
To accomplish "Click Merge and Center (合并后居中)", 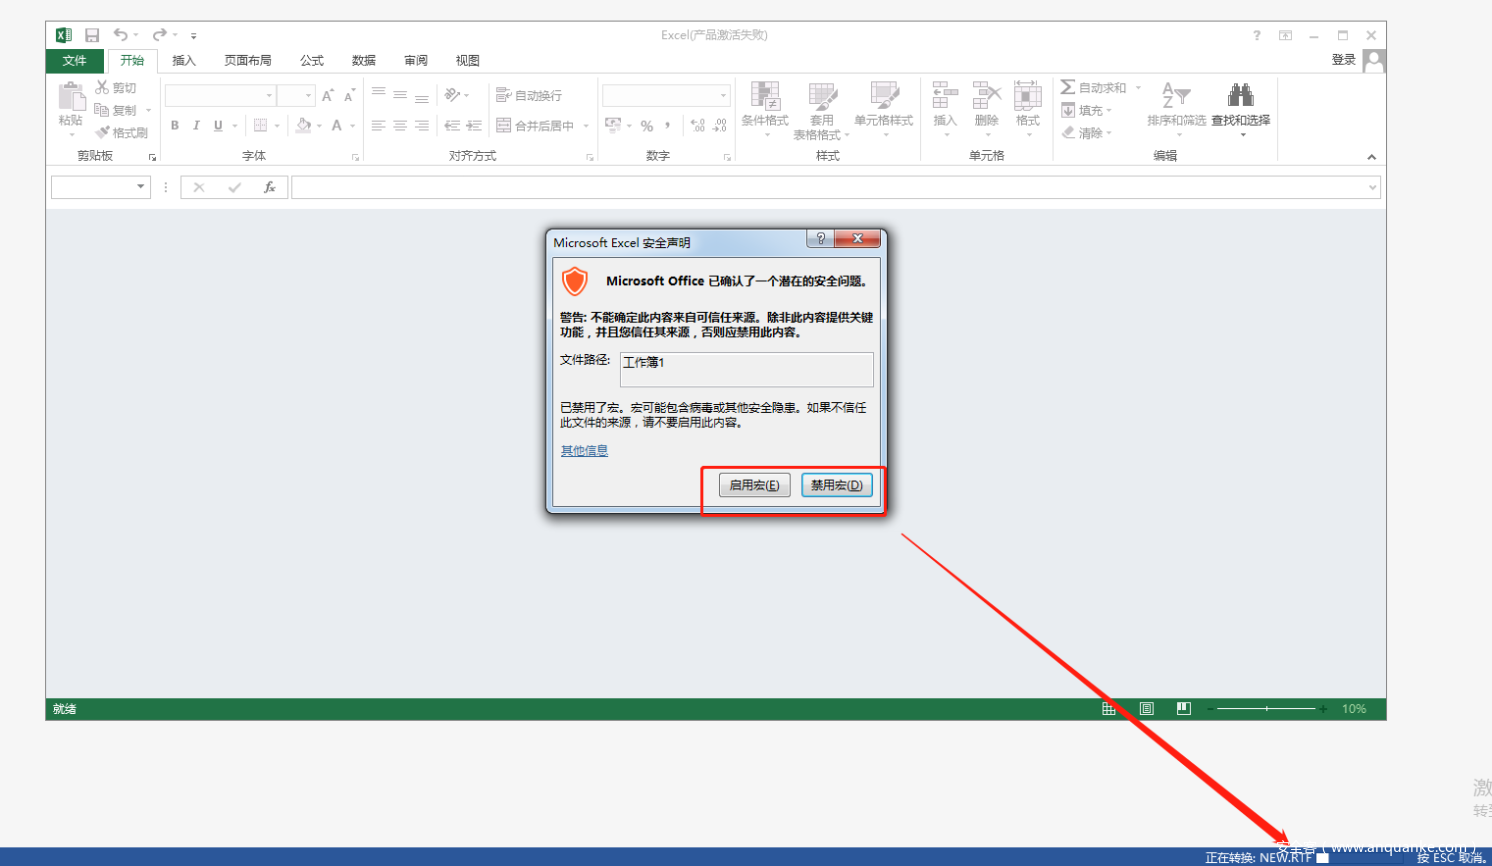I will pyautogui.click(x=535, y=125).
